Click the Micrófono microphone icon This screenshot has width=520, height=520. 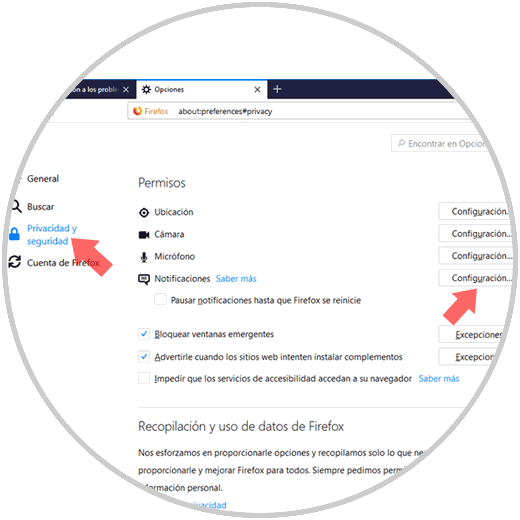point(144,257)
